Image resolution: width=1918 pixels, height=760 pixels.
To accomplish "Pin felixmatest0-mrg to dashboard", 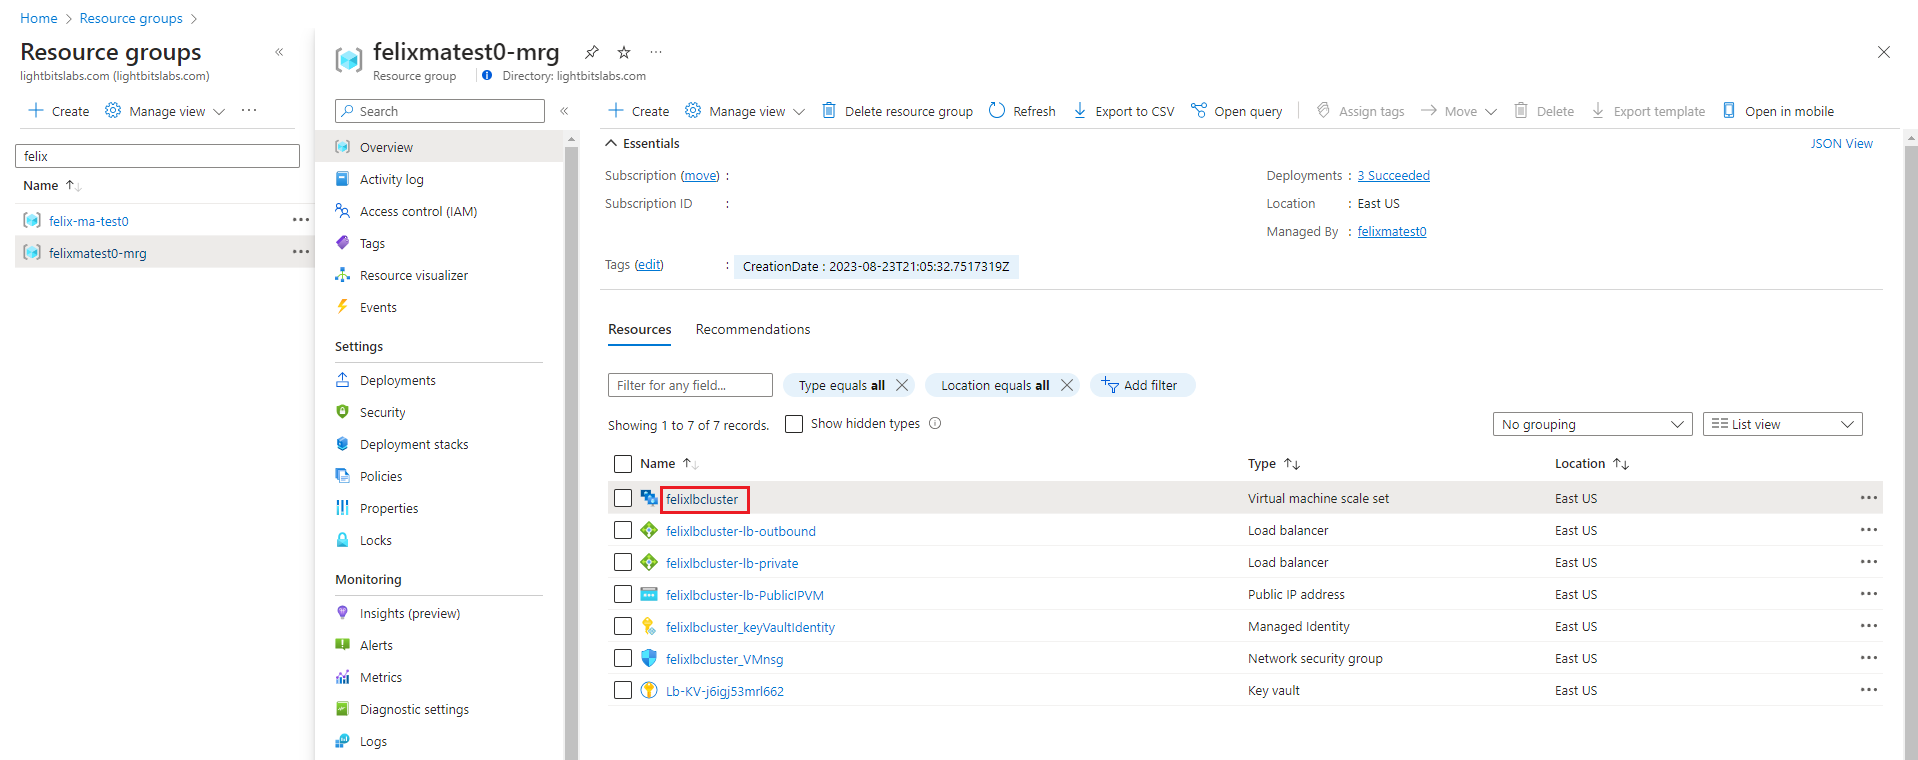I will [x=592, y=52].
